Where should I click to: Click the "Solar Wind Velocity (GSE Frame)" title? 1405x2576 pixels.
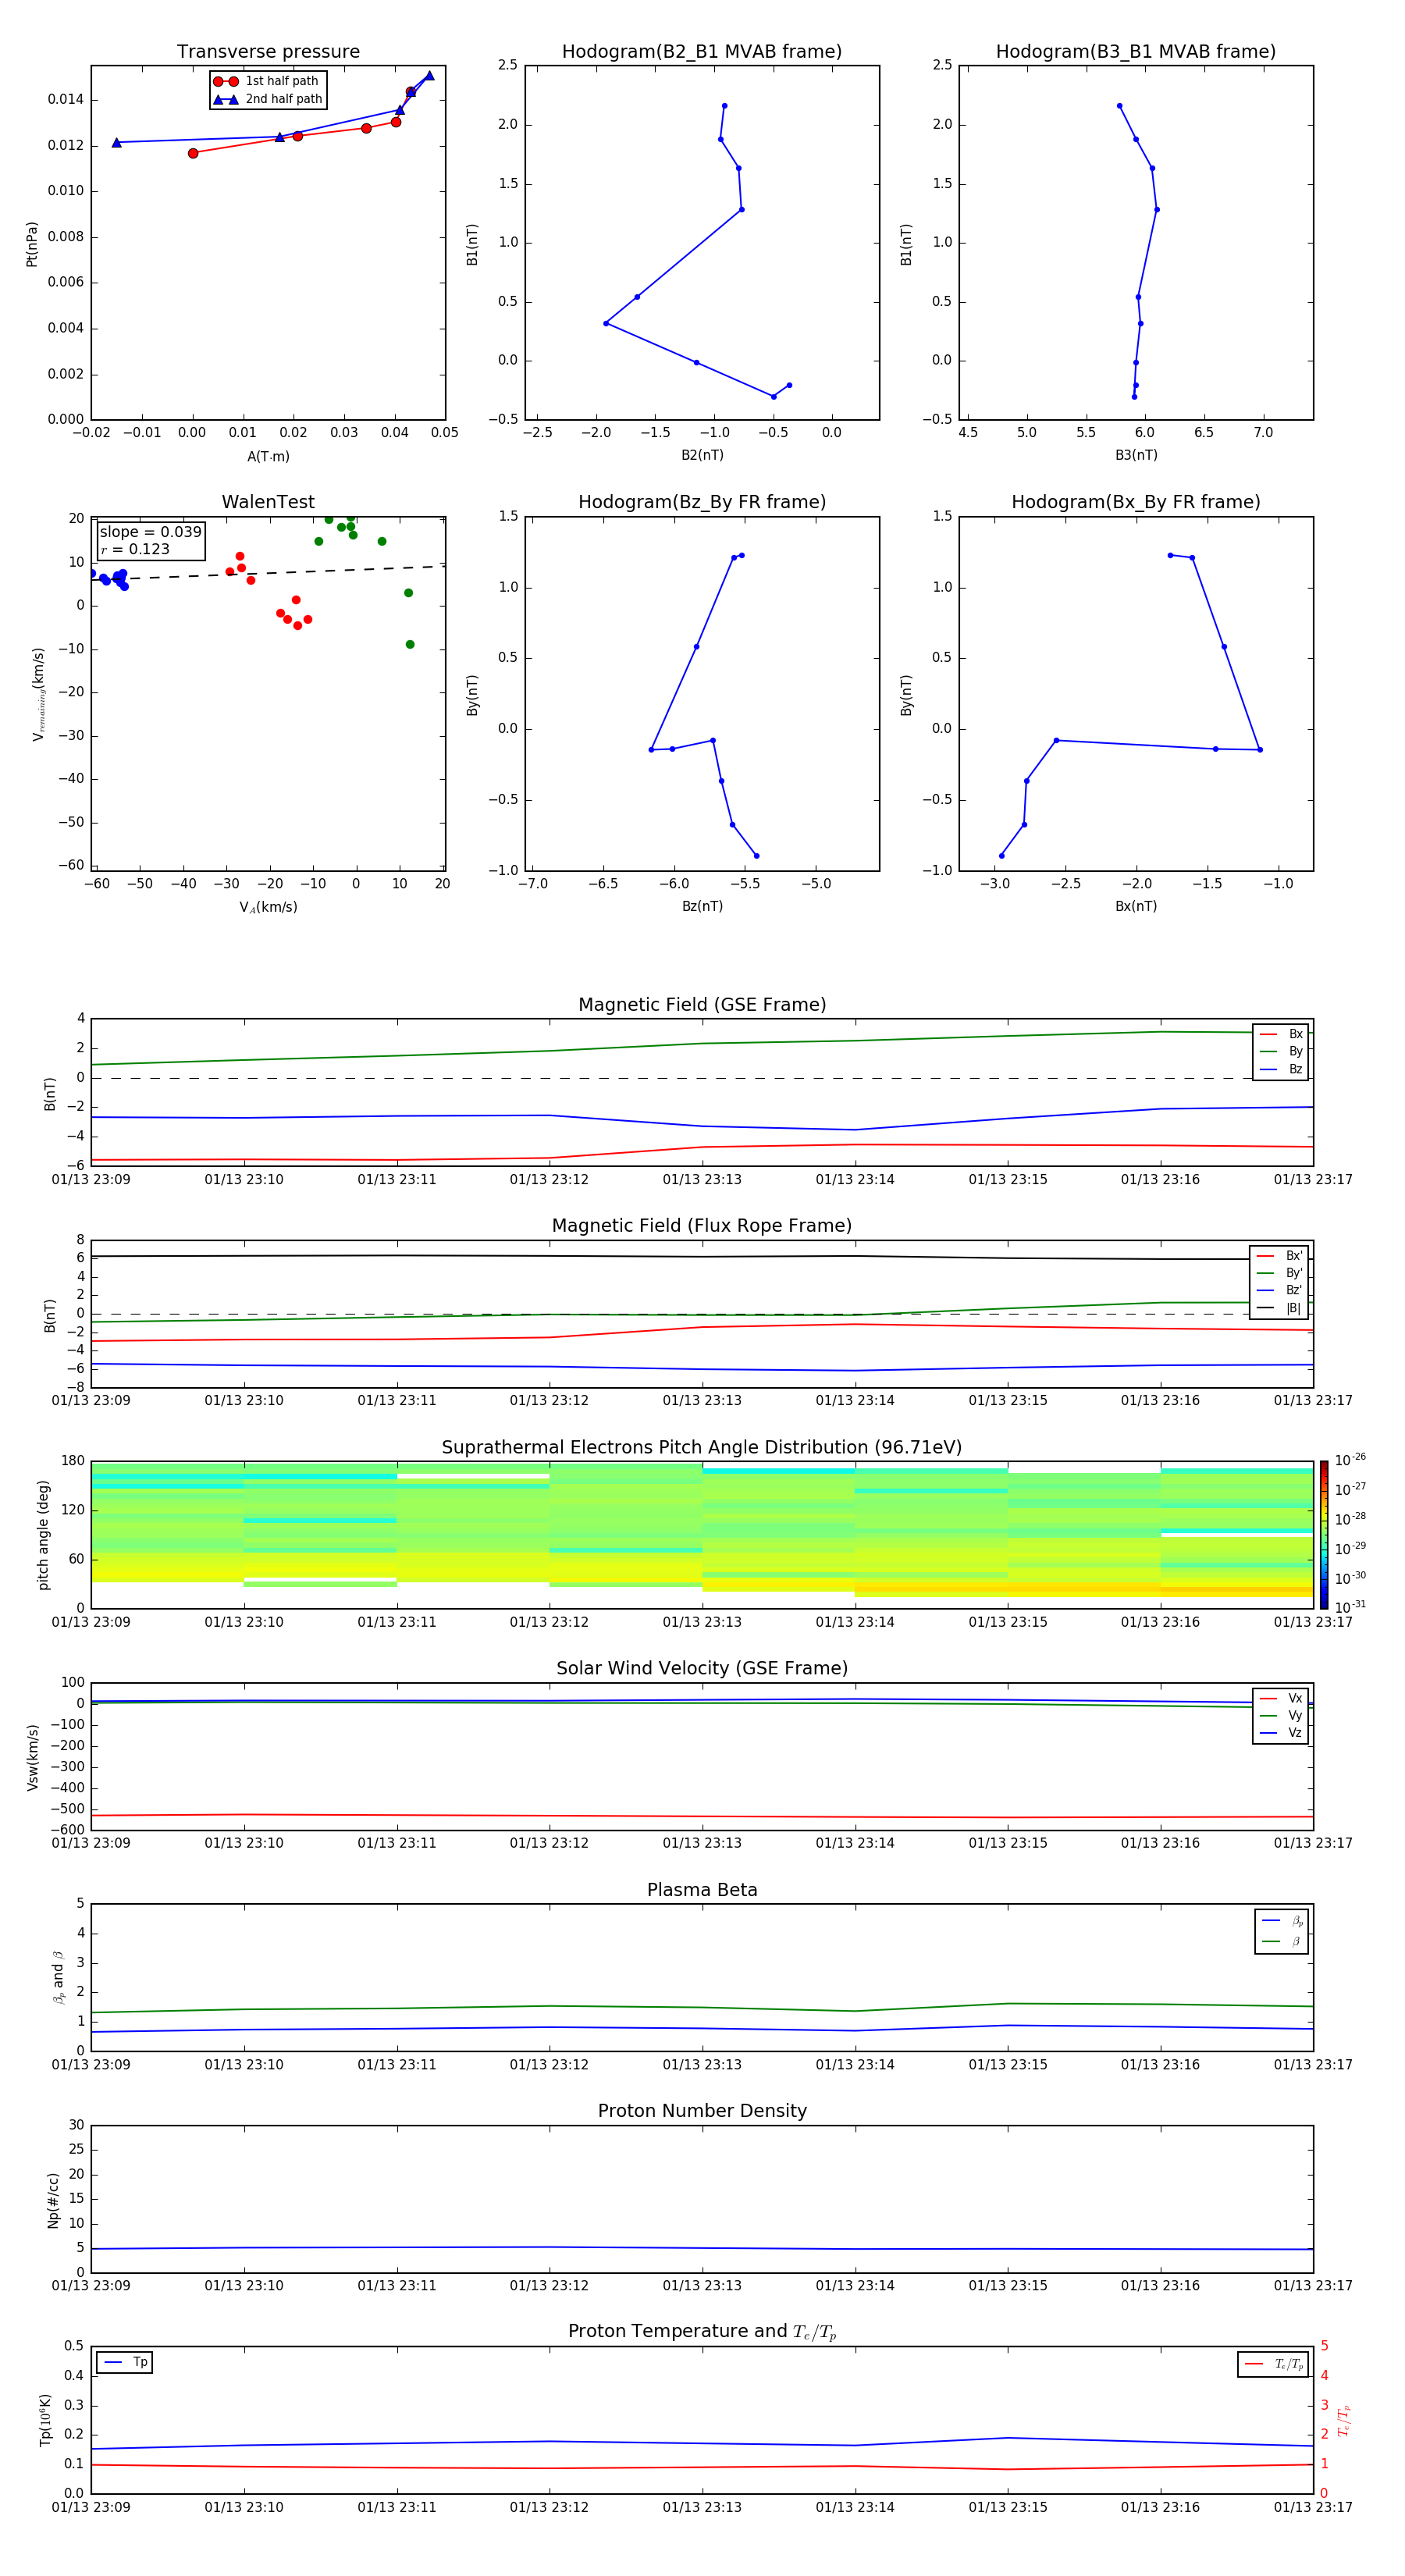[x=702, y=1669]
